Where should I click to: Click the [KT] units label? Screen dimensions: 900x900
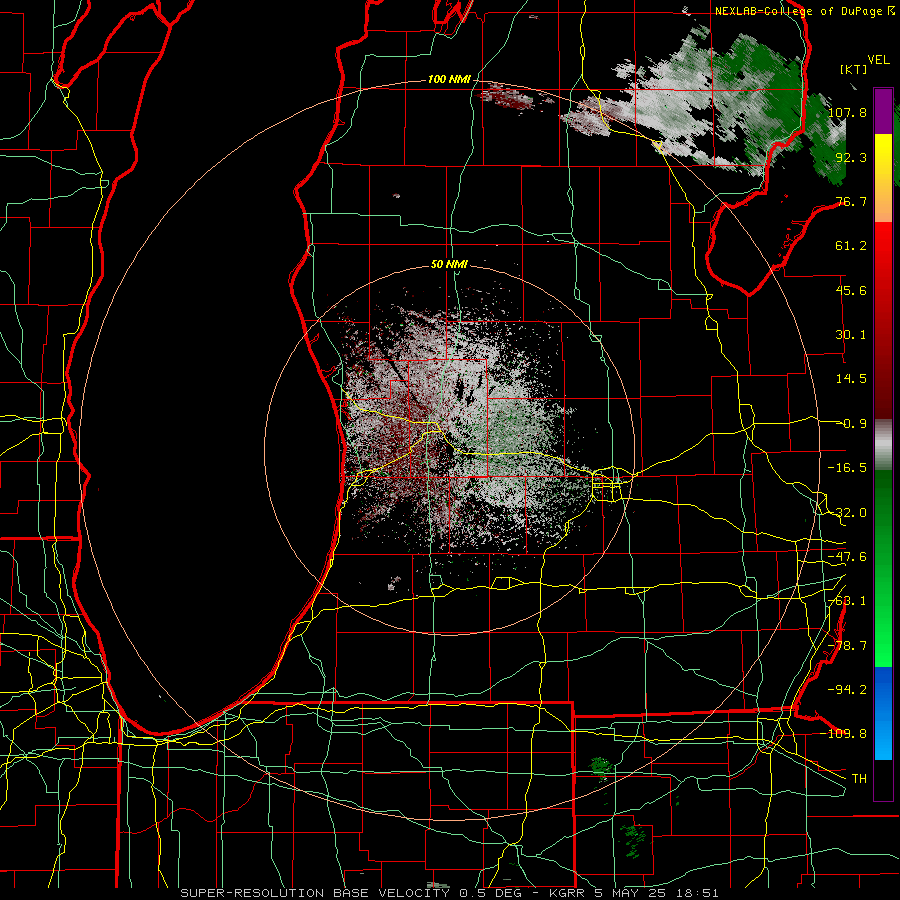pos(853,69)
